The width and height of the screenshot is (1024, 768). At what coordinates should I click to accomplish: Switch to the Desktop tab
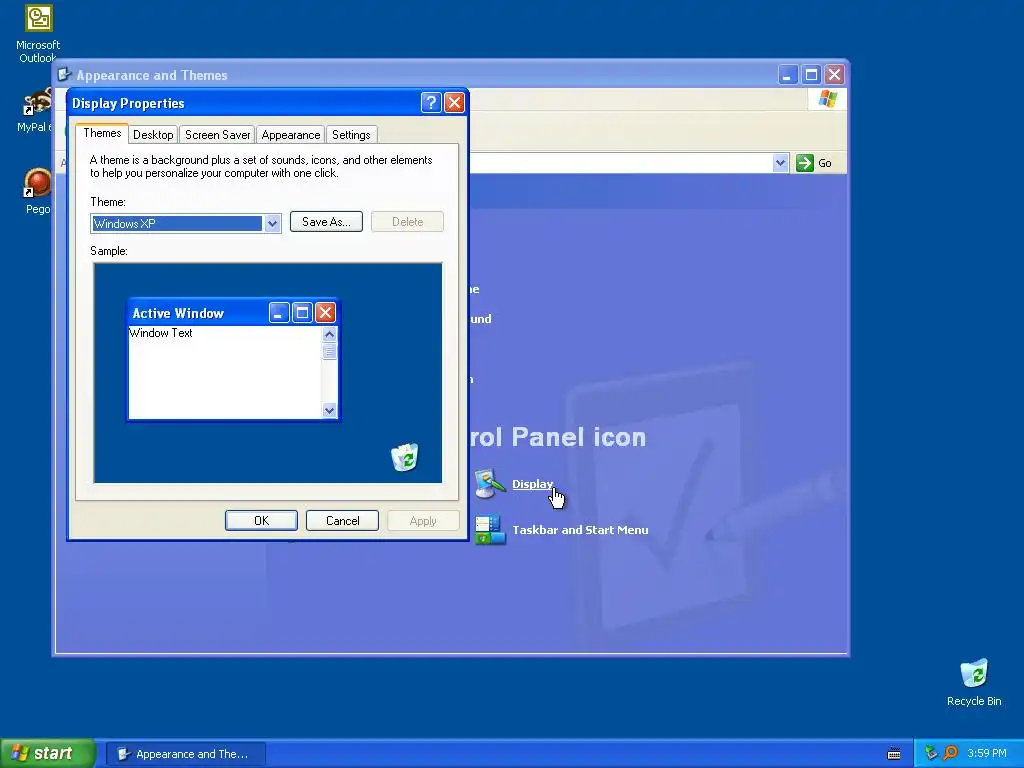(x=153, y=135)
